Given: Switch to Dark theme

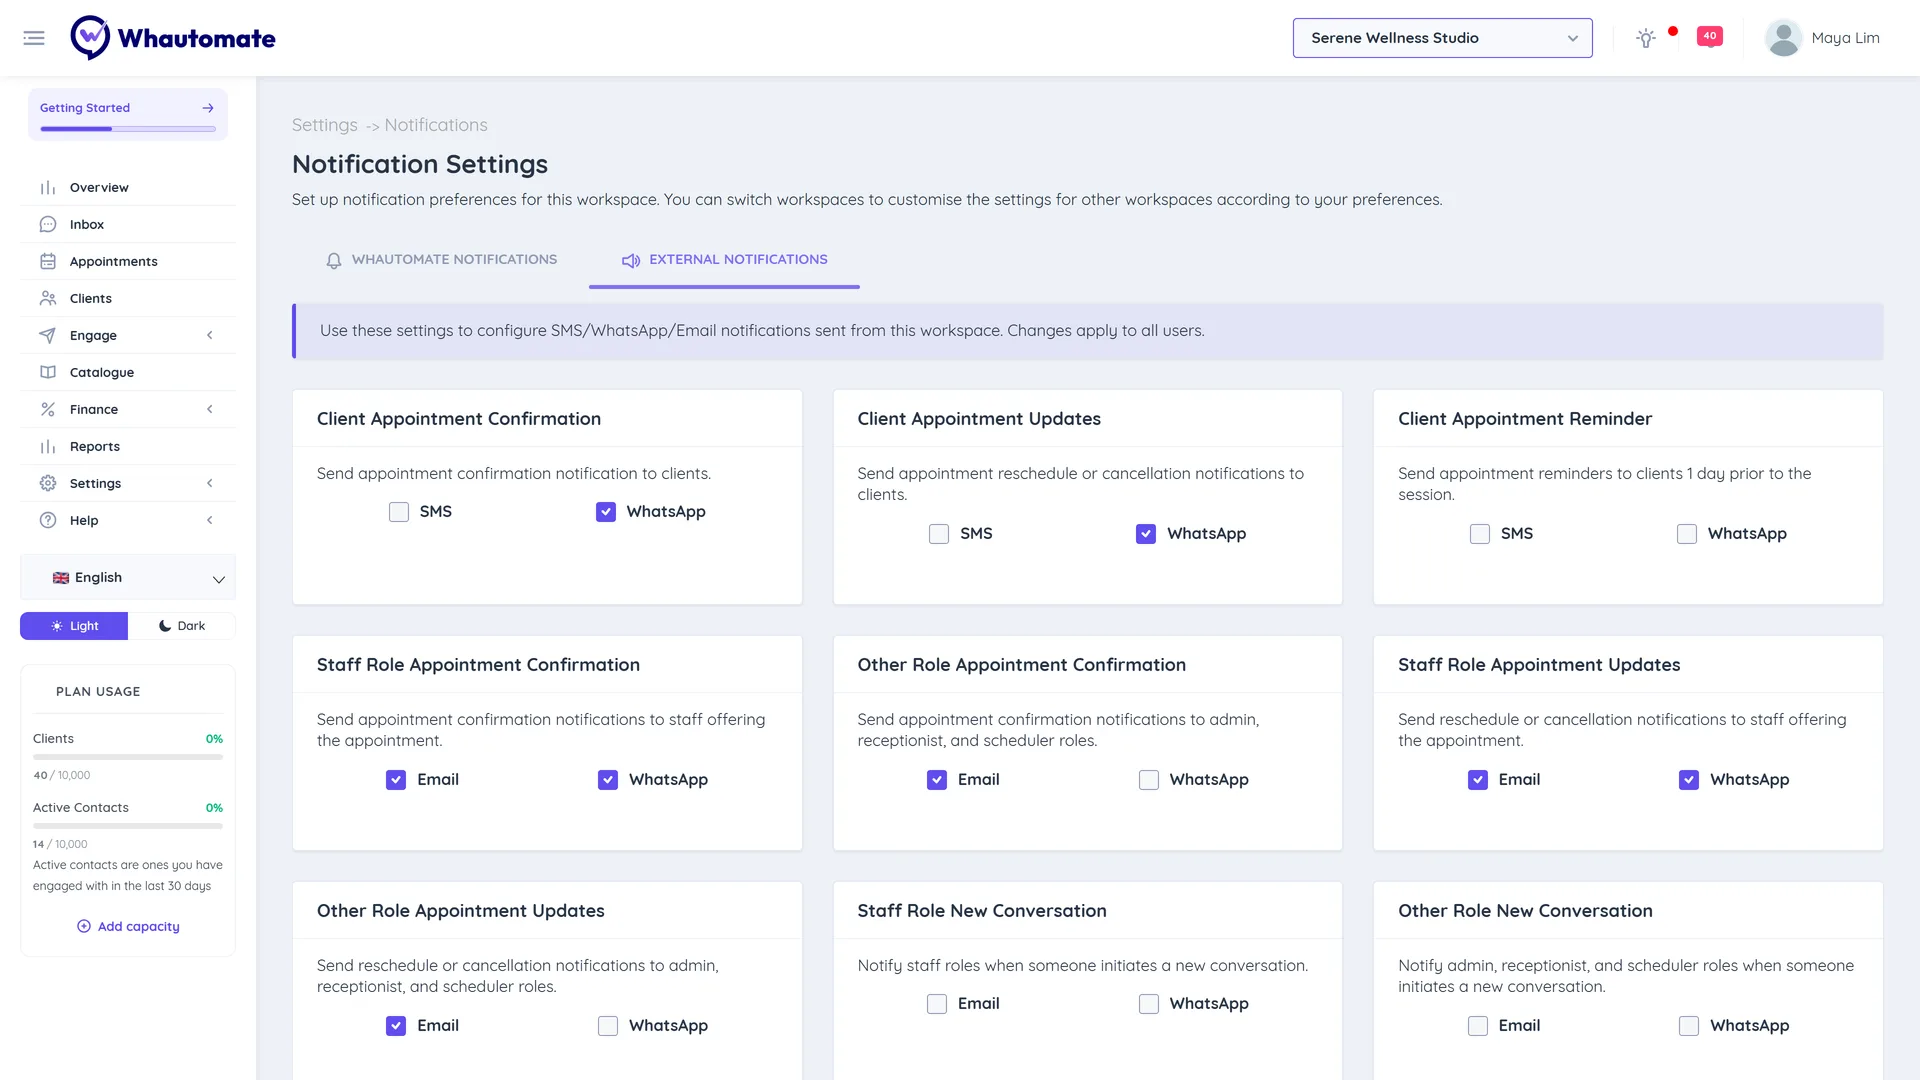Looking at the screenshot, I should point(182,626).
